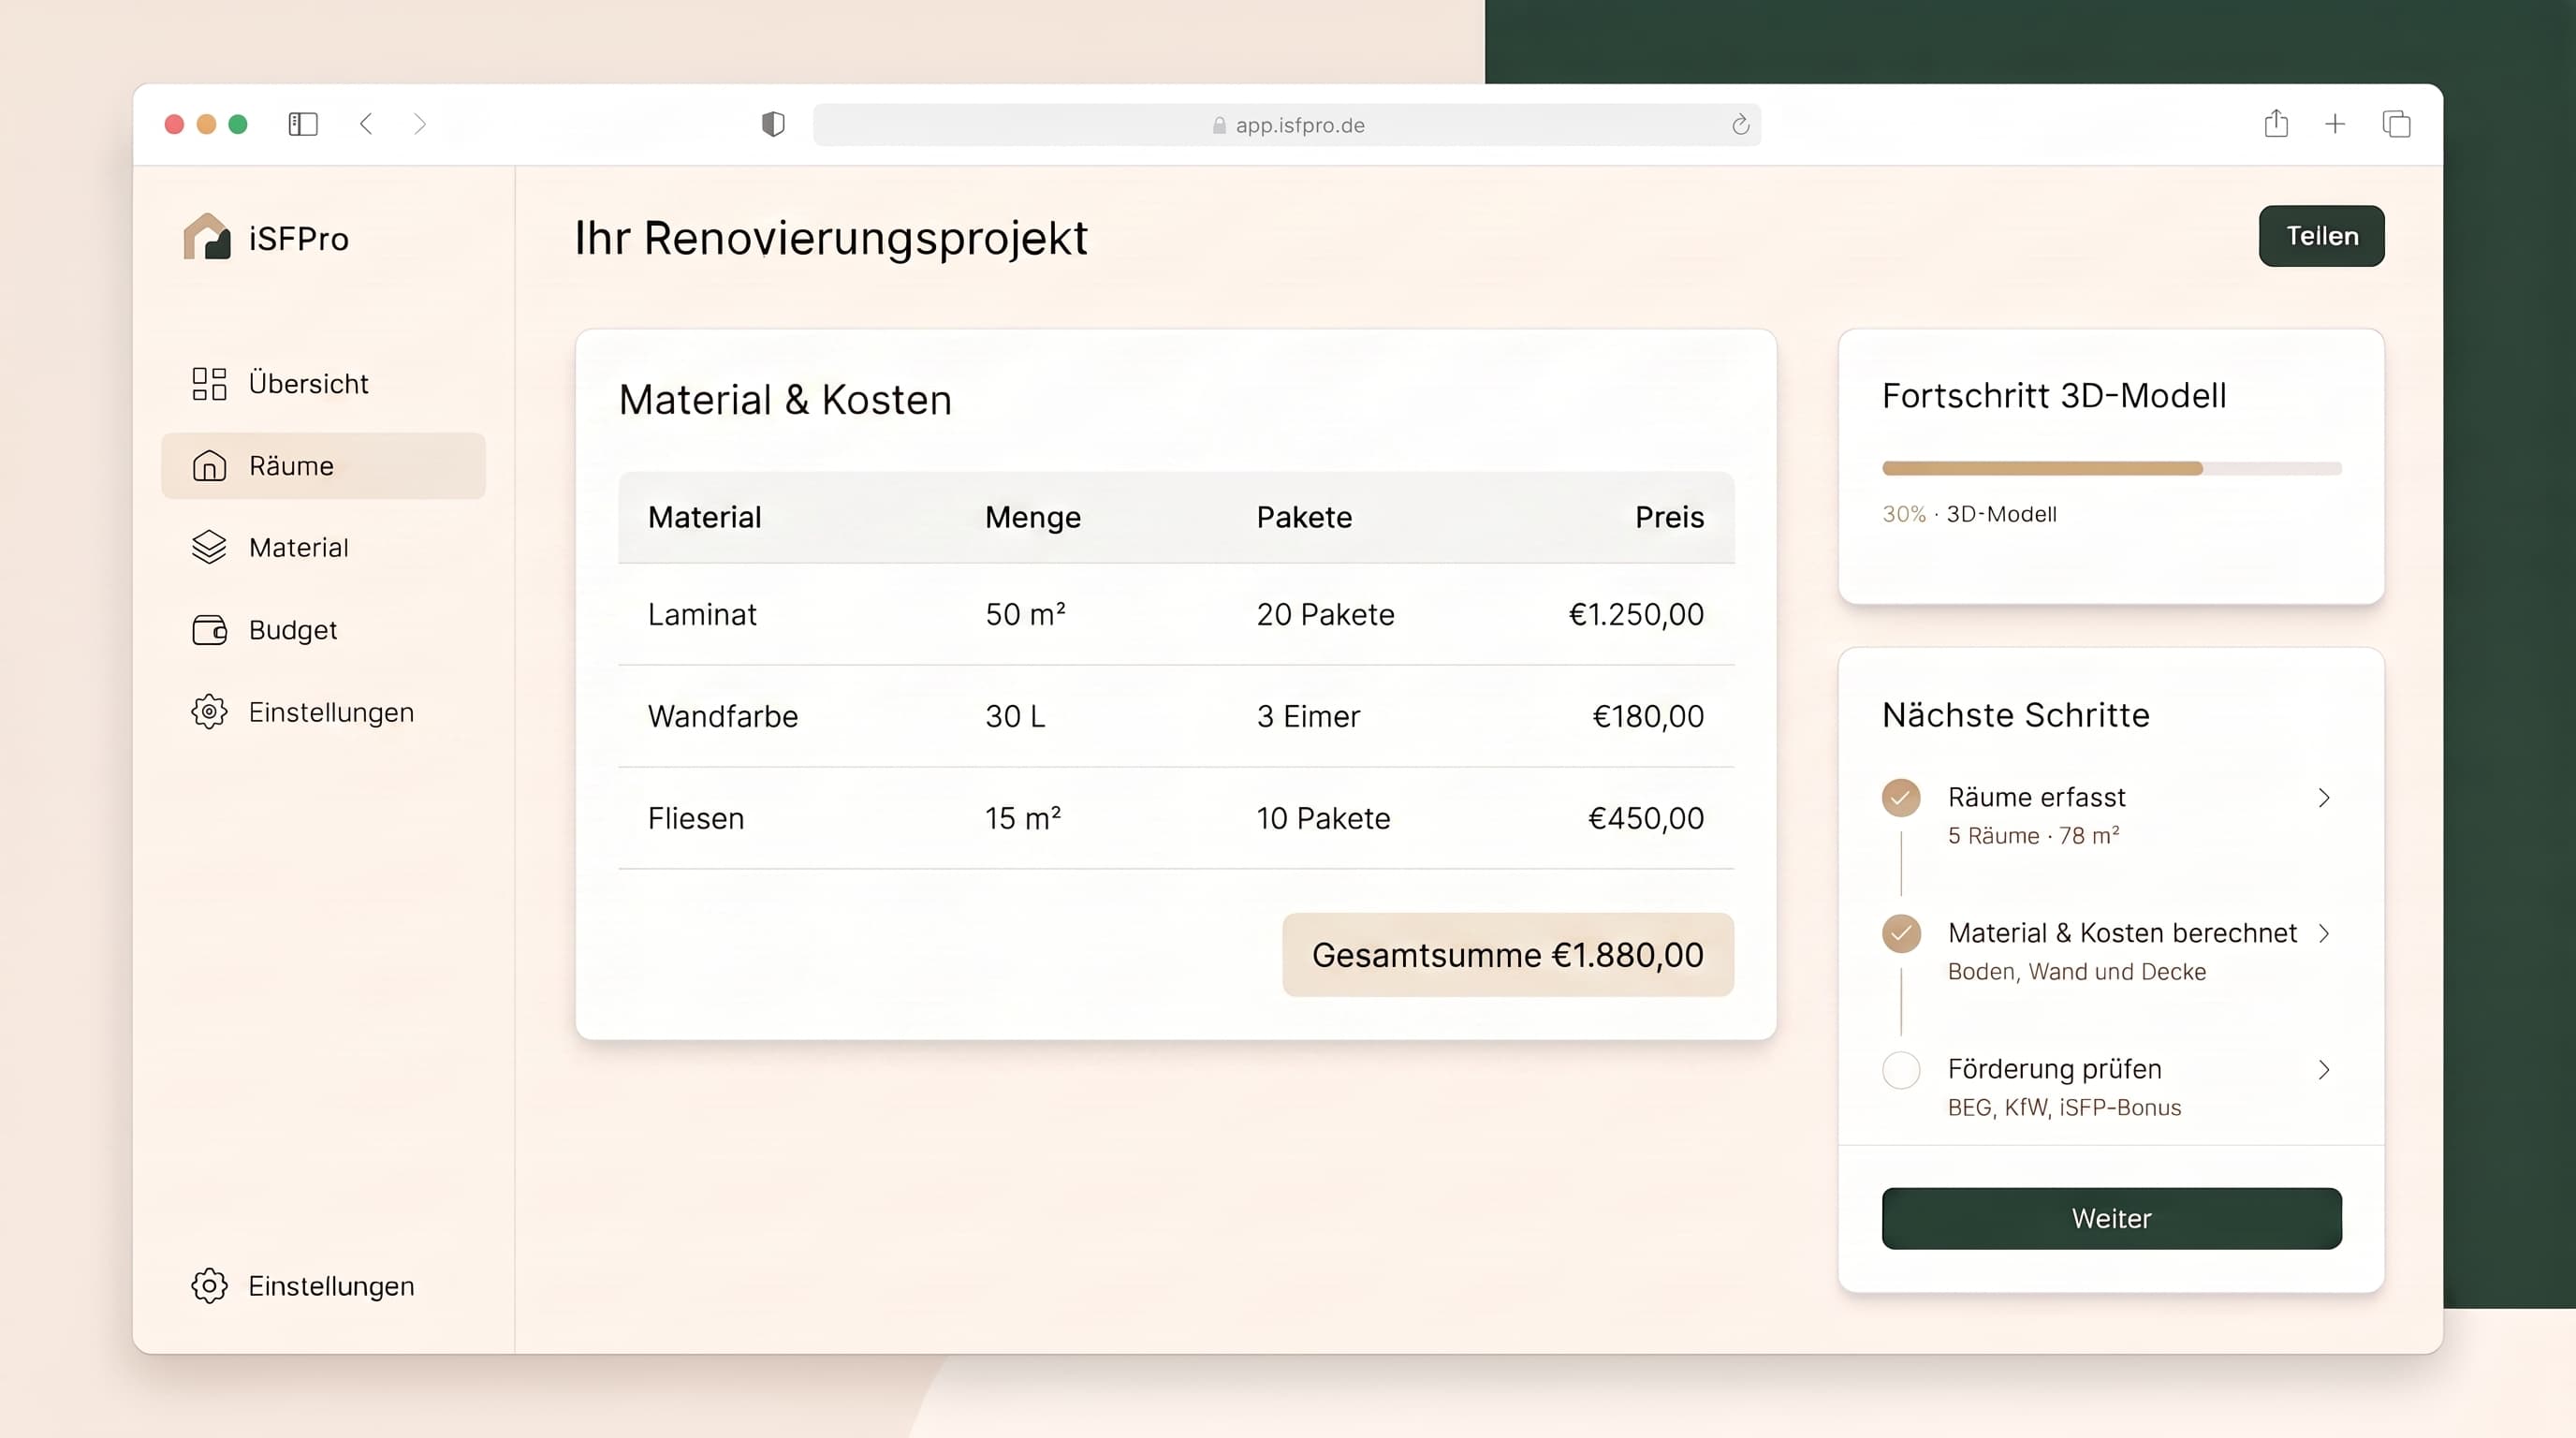Viewport: 2576px width, 1438px height.
Task: Expand the Förderung prüfen chevron
Action: 2324,1070
